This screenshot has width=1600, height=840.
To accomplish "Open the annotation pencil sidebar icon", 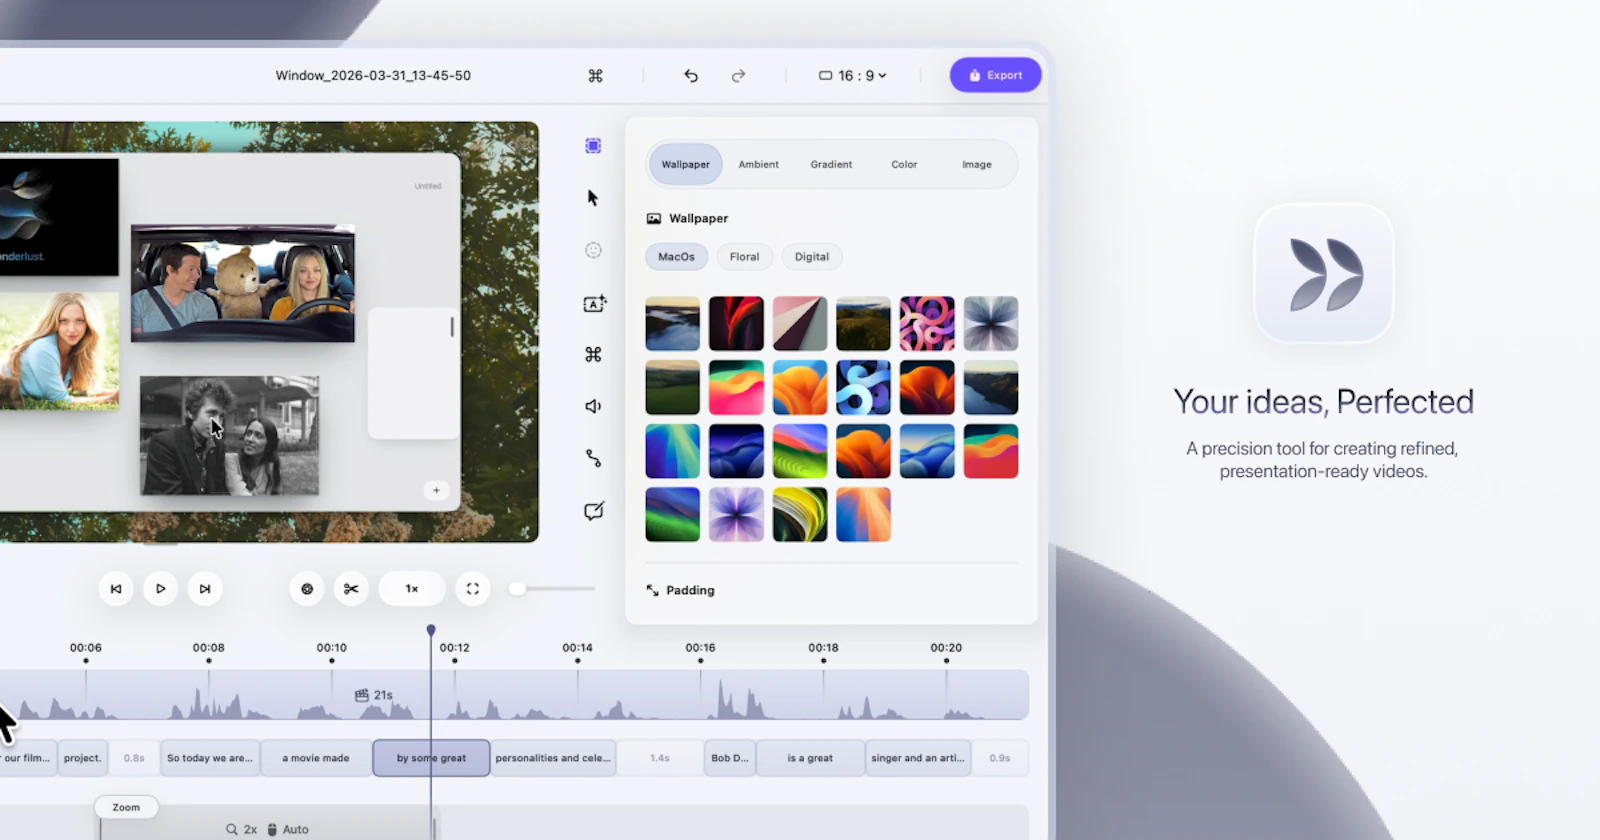I will (x=594, y=511).
